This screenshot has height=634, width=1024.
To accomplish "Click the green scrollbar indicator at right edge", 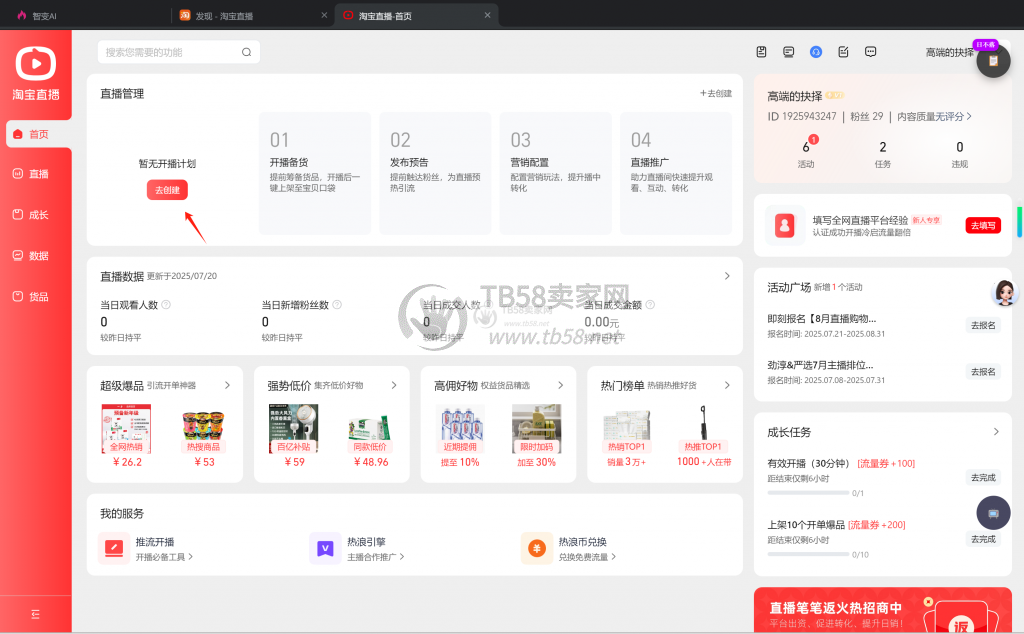I will point(1019,222).
